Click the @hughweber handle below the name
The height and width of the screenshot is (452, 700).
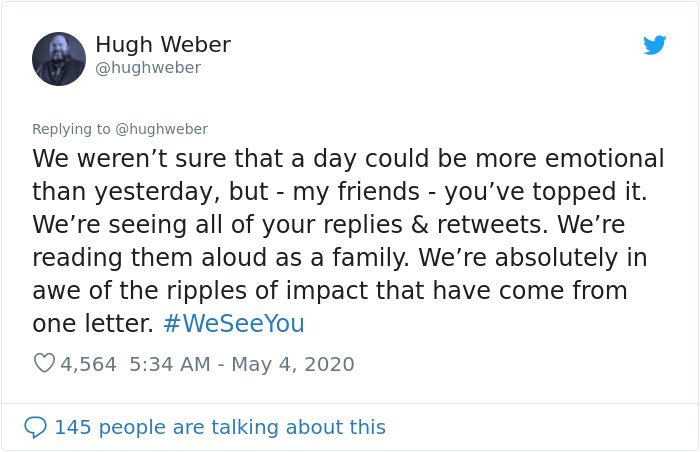(x=148, y=68)
